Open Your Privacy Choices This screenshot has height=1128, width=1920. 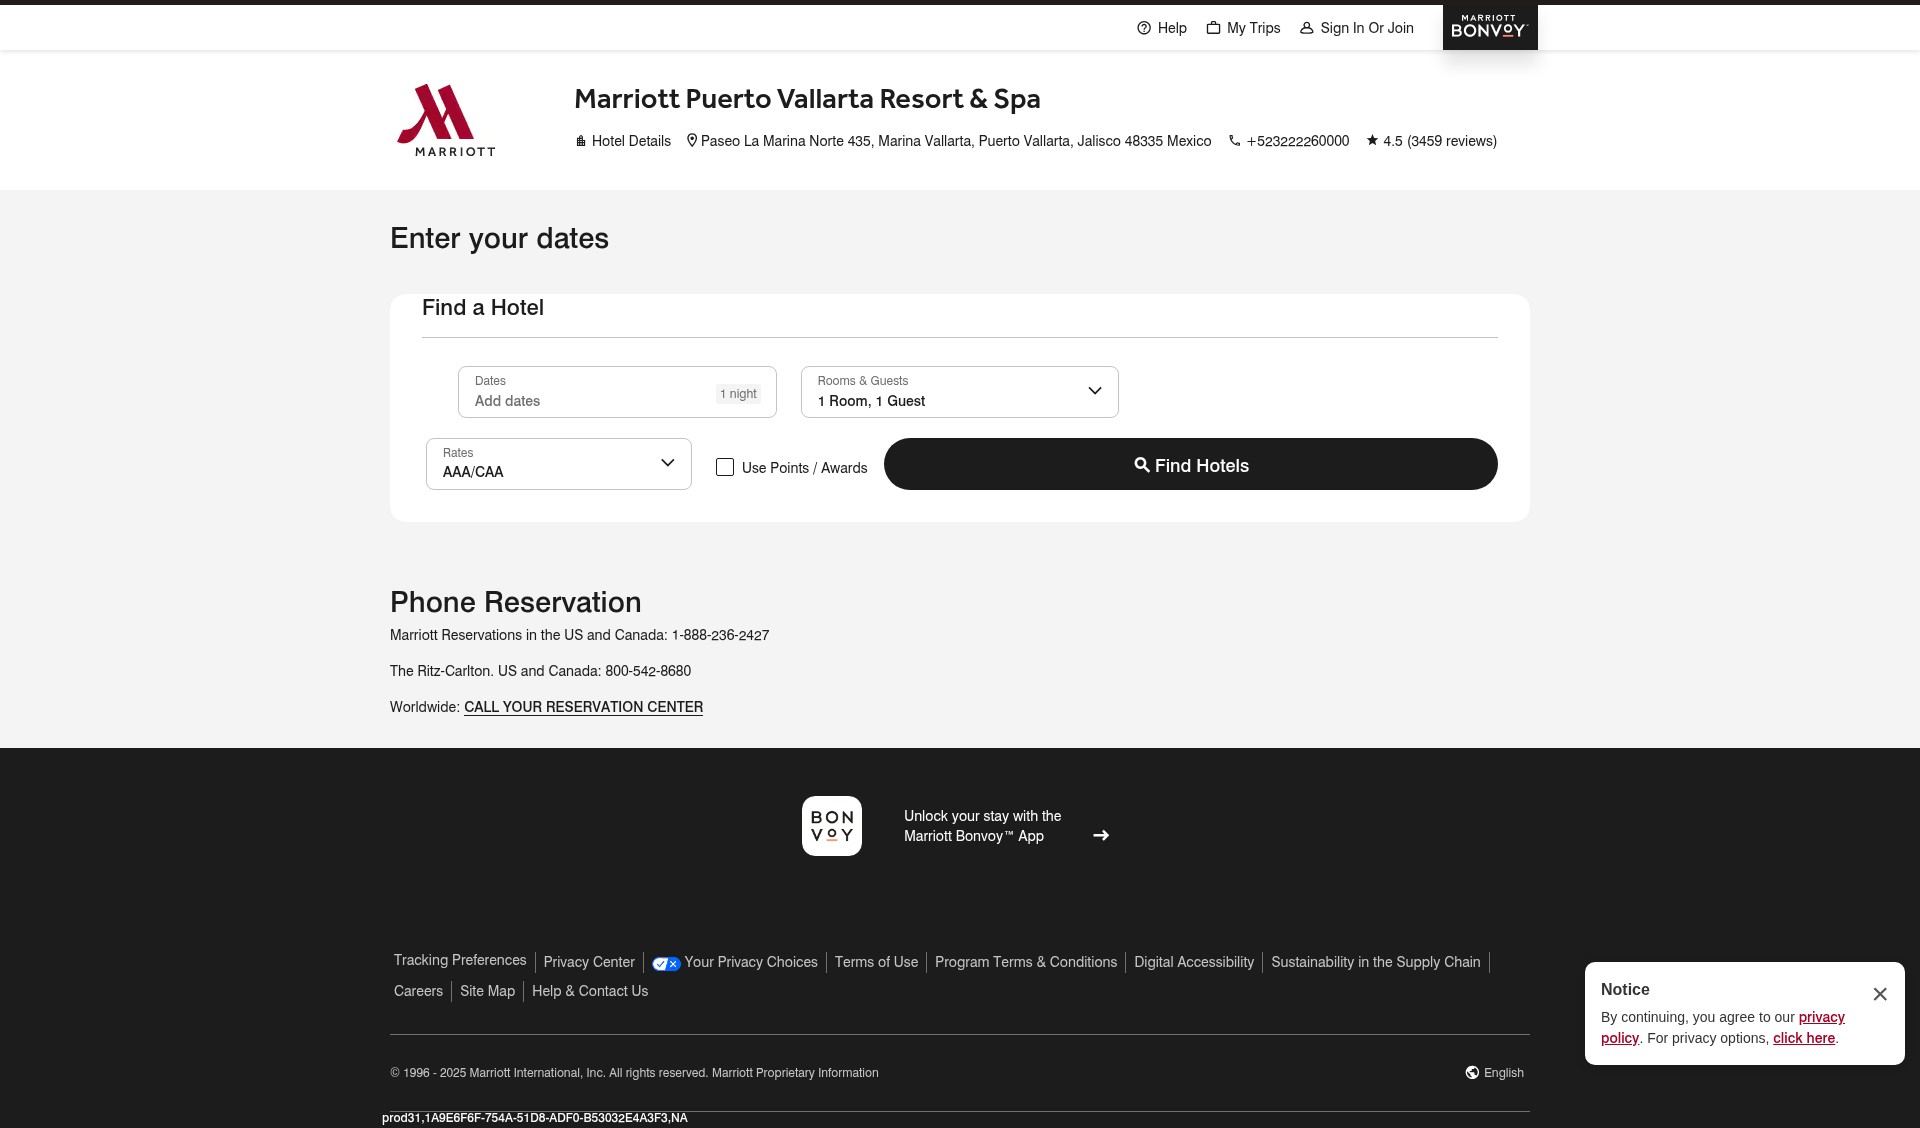coord(751,962)
